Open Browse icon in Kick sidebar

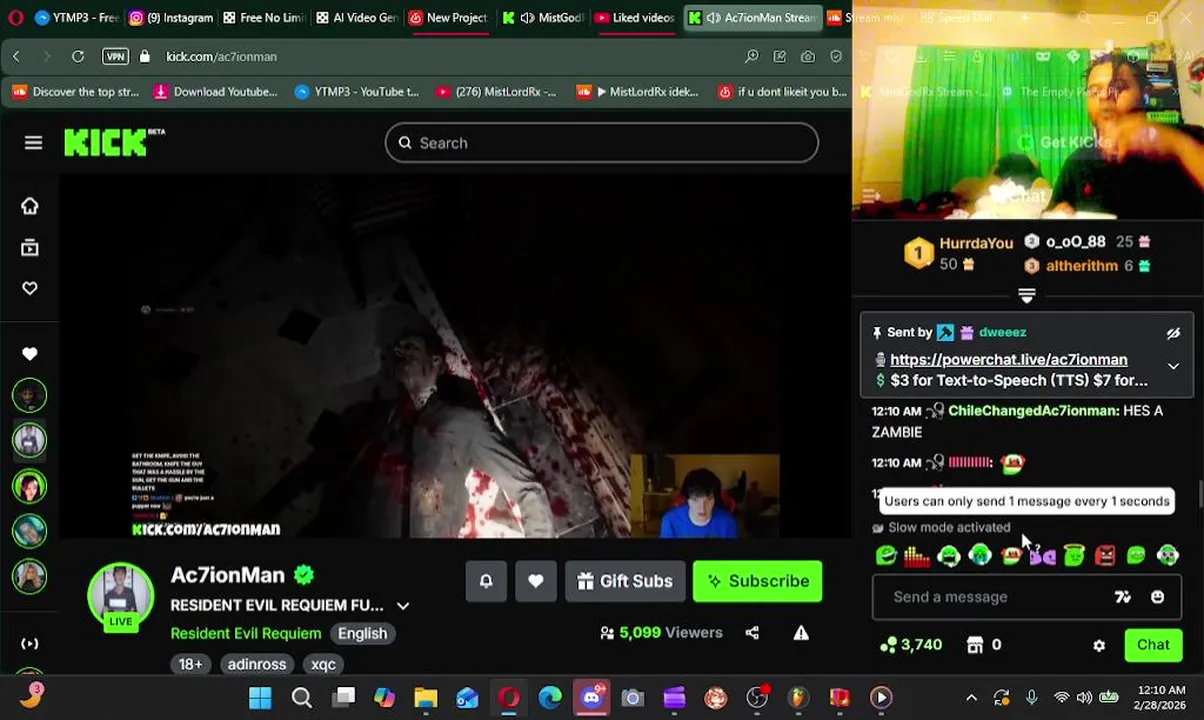pyautogui.click(x=30, y=247)
